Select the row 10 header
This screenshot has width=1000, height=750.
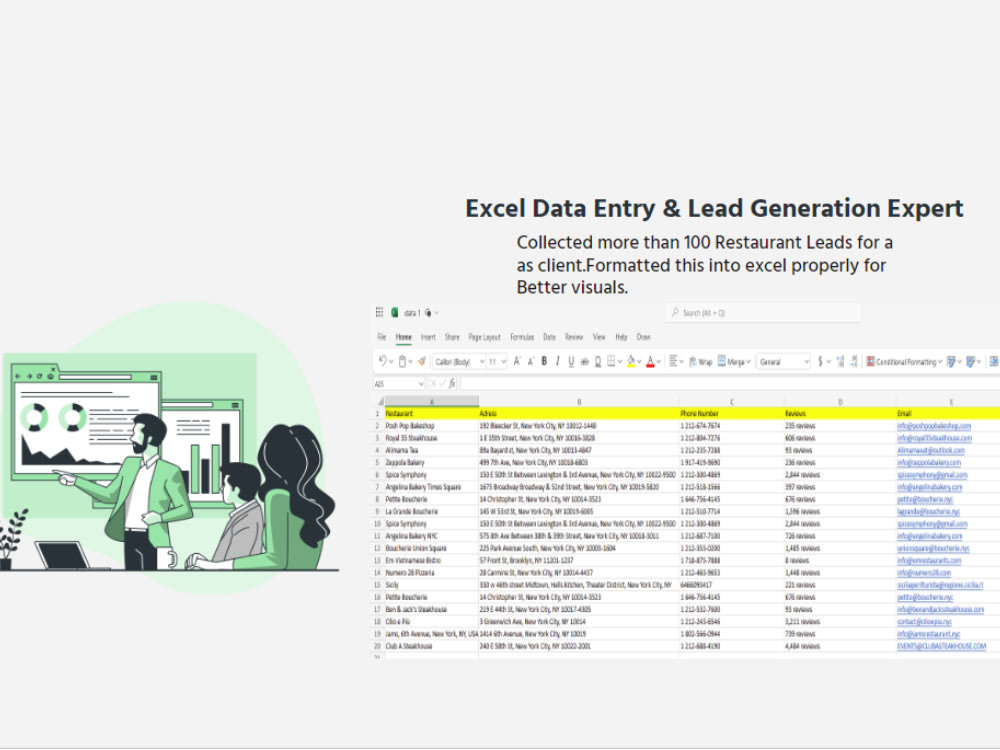[378, 524]
